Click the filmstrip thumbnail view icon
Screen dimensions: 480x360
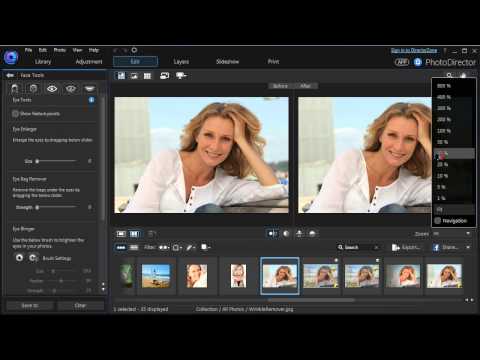(x=121, y=247)
